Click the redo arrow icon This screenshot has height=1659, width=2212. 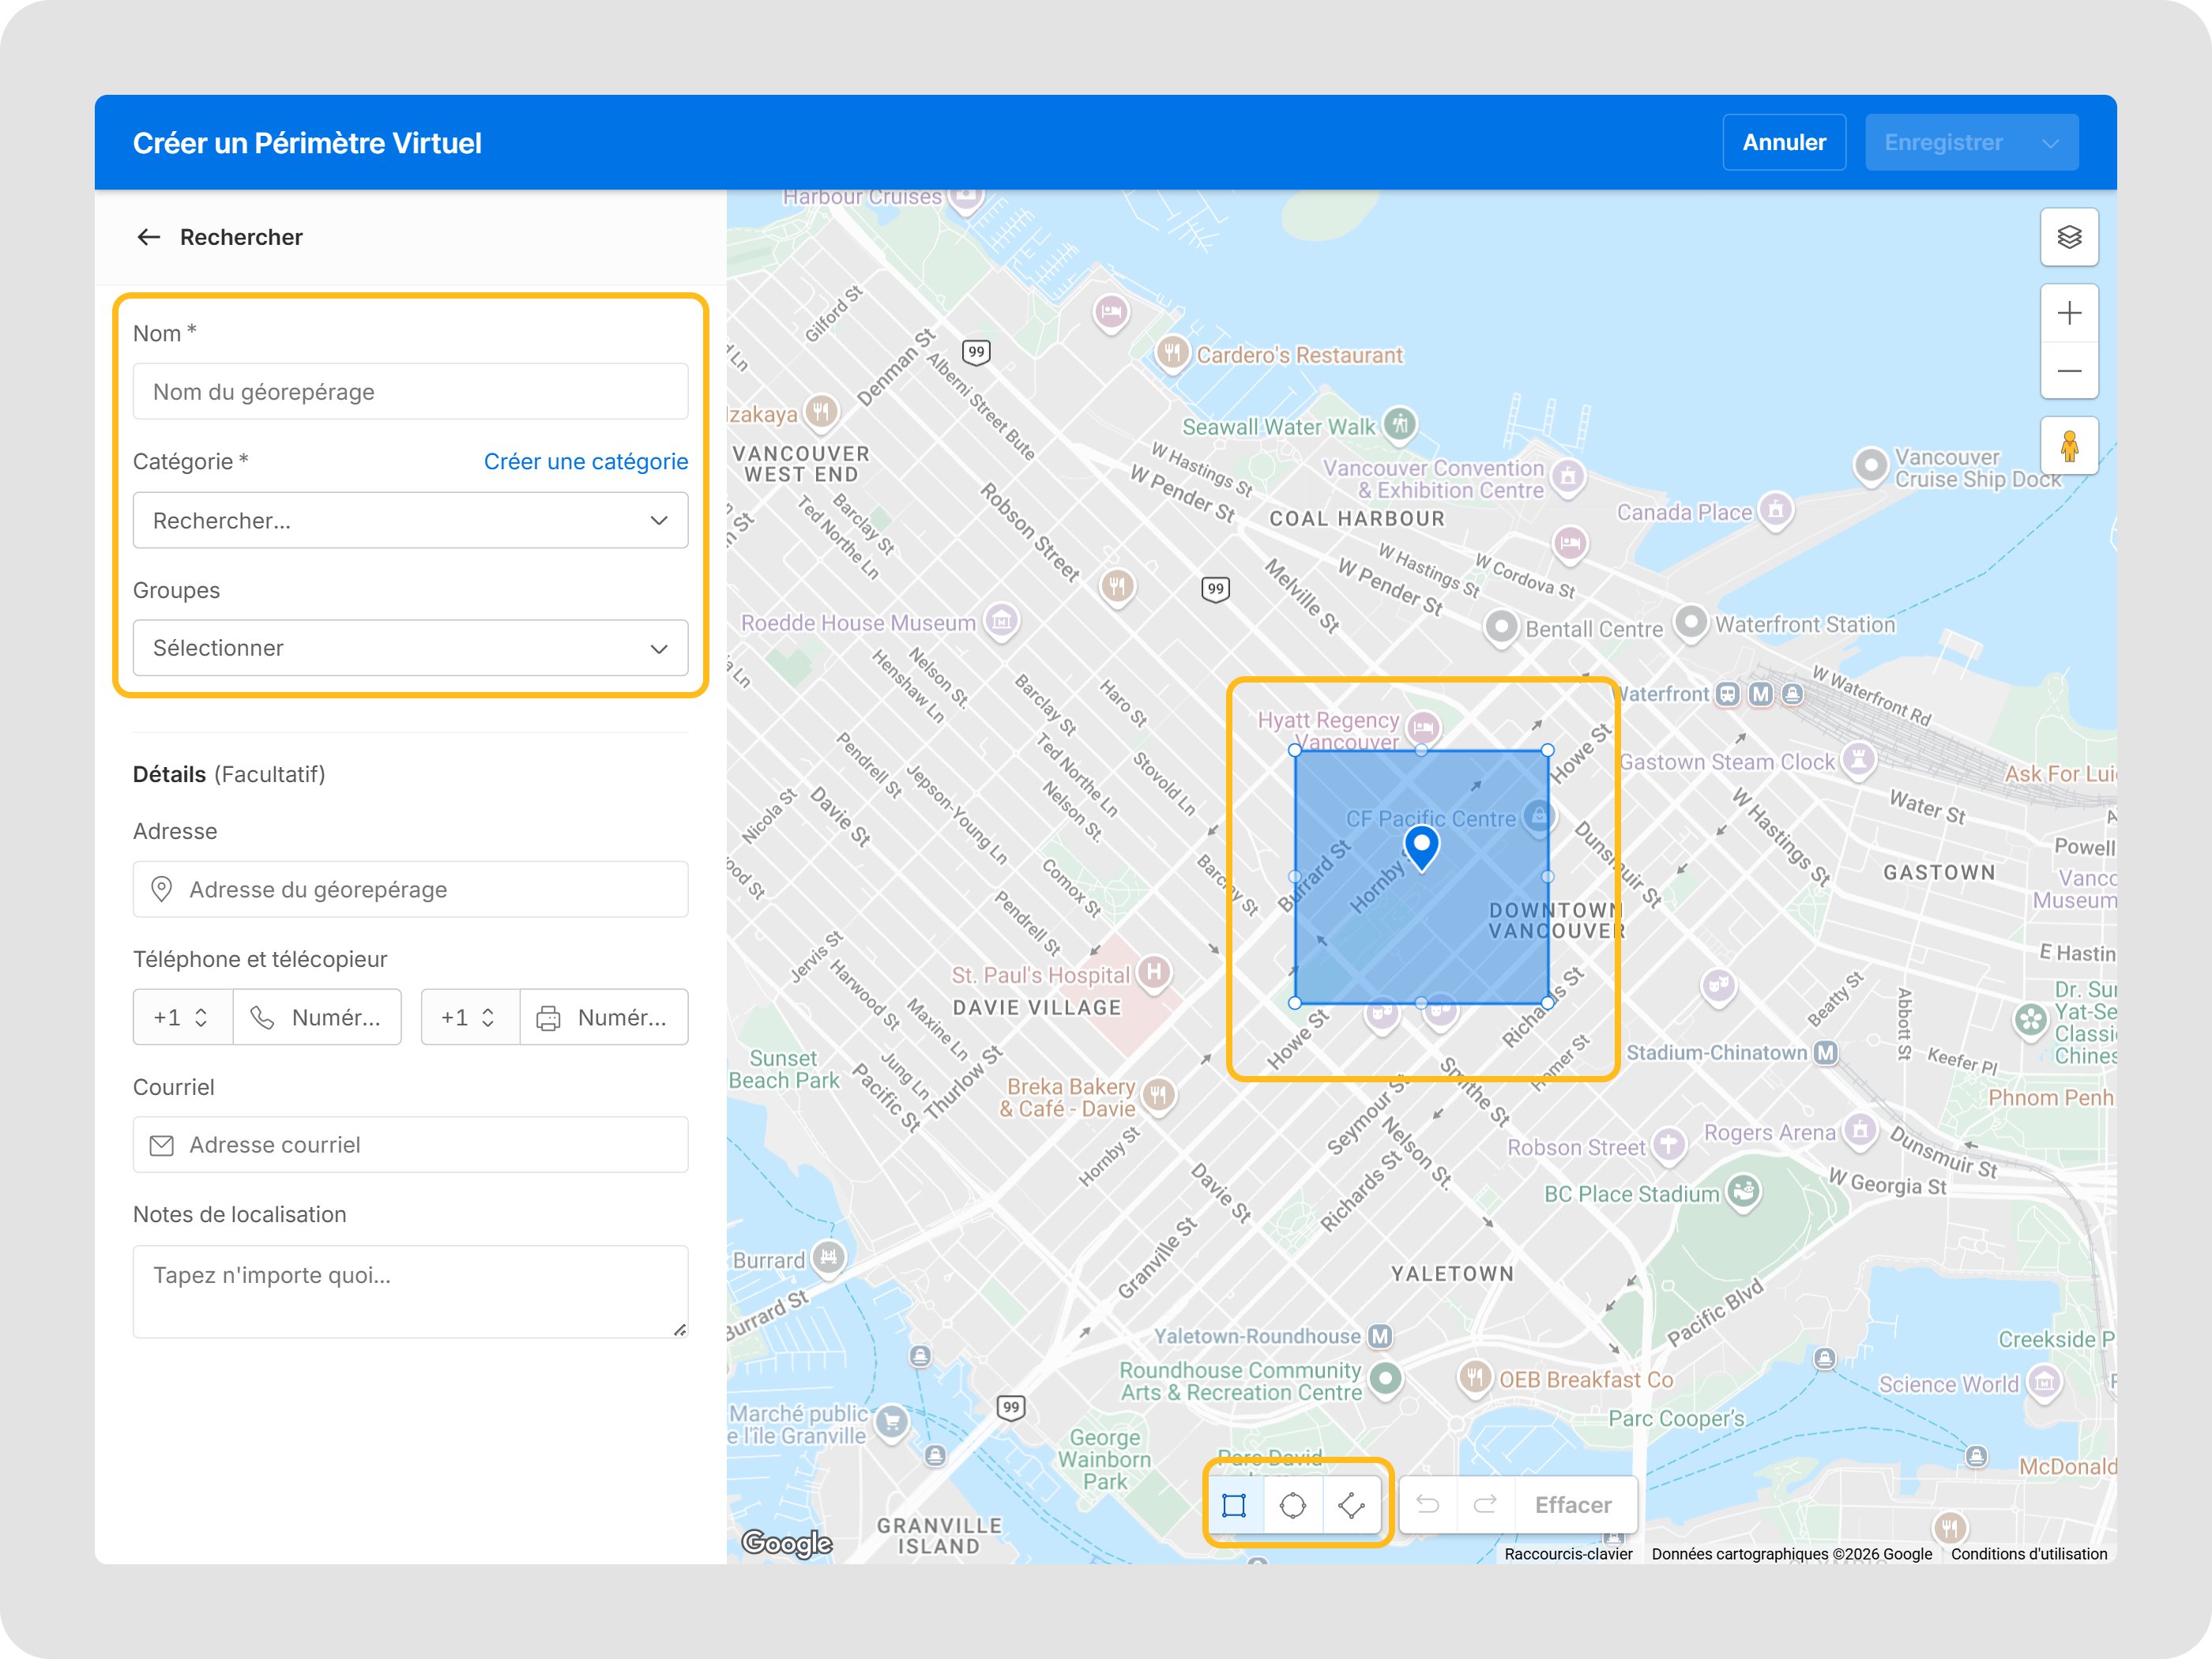[x=1485, y=1505]
